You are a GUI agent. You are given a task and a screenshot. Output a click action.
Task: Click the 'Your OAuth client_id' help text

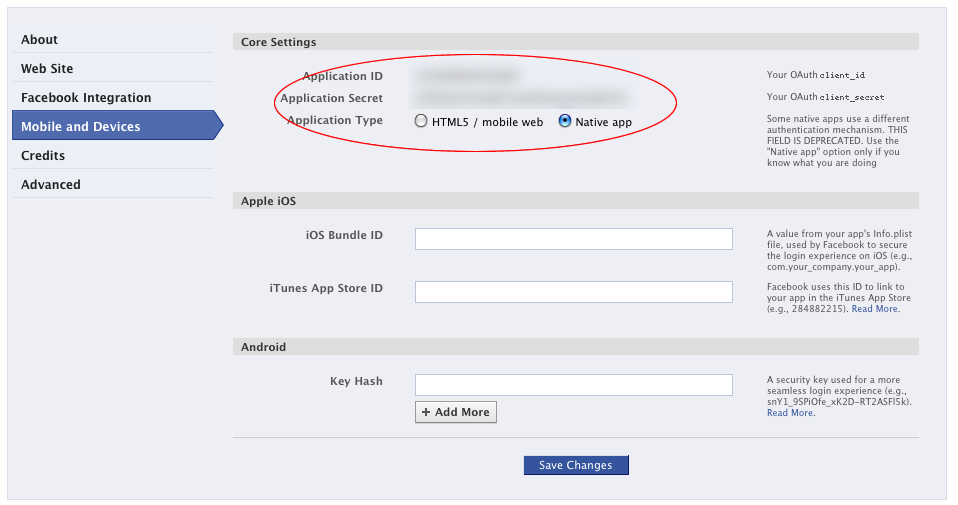click(x=816, y=75)
